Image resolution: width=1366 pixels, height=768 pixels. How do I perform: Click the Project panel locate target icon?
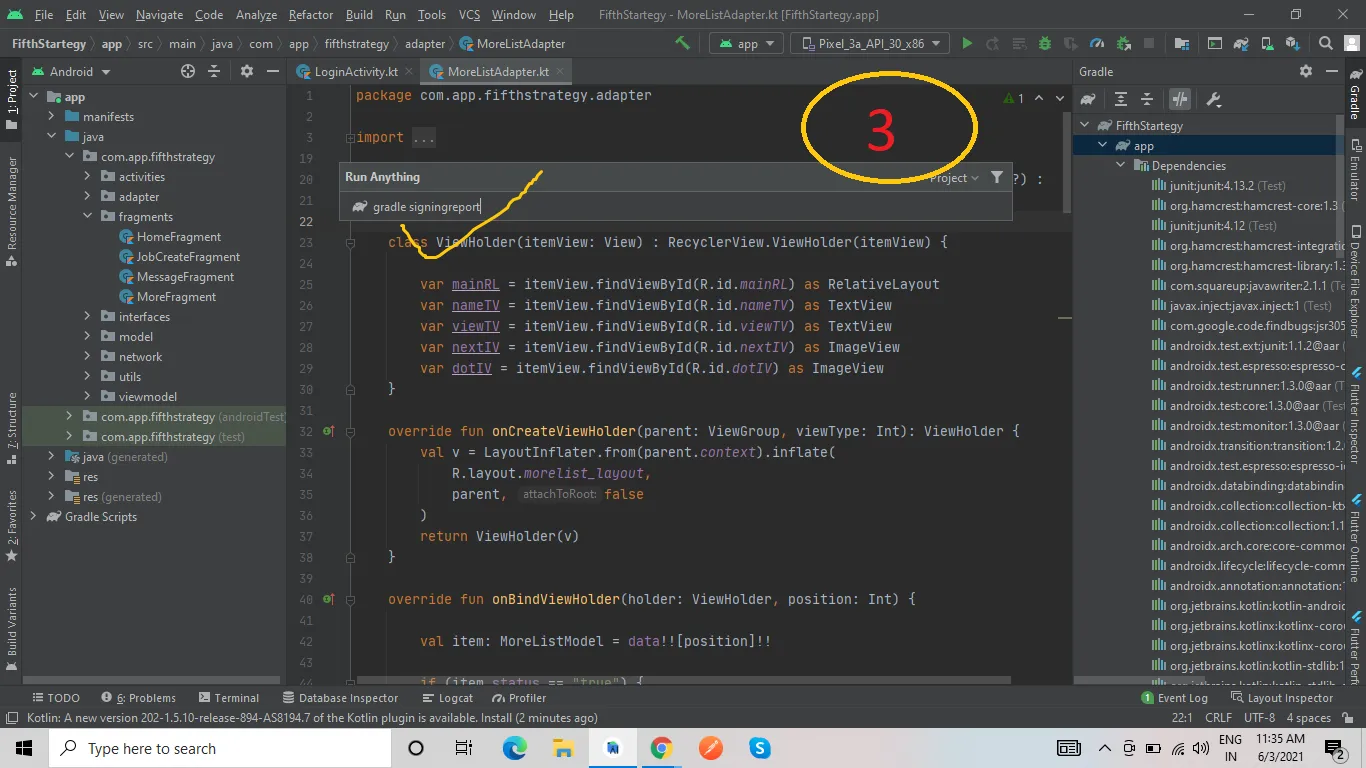(x=188, y=72)
